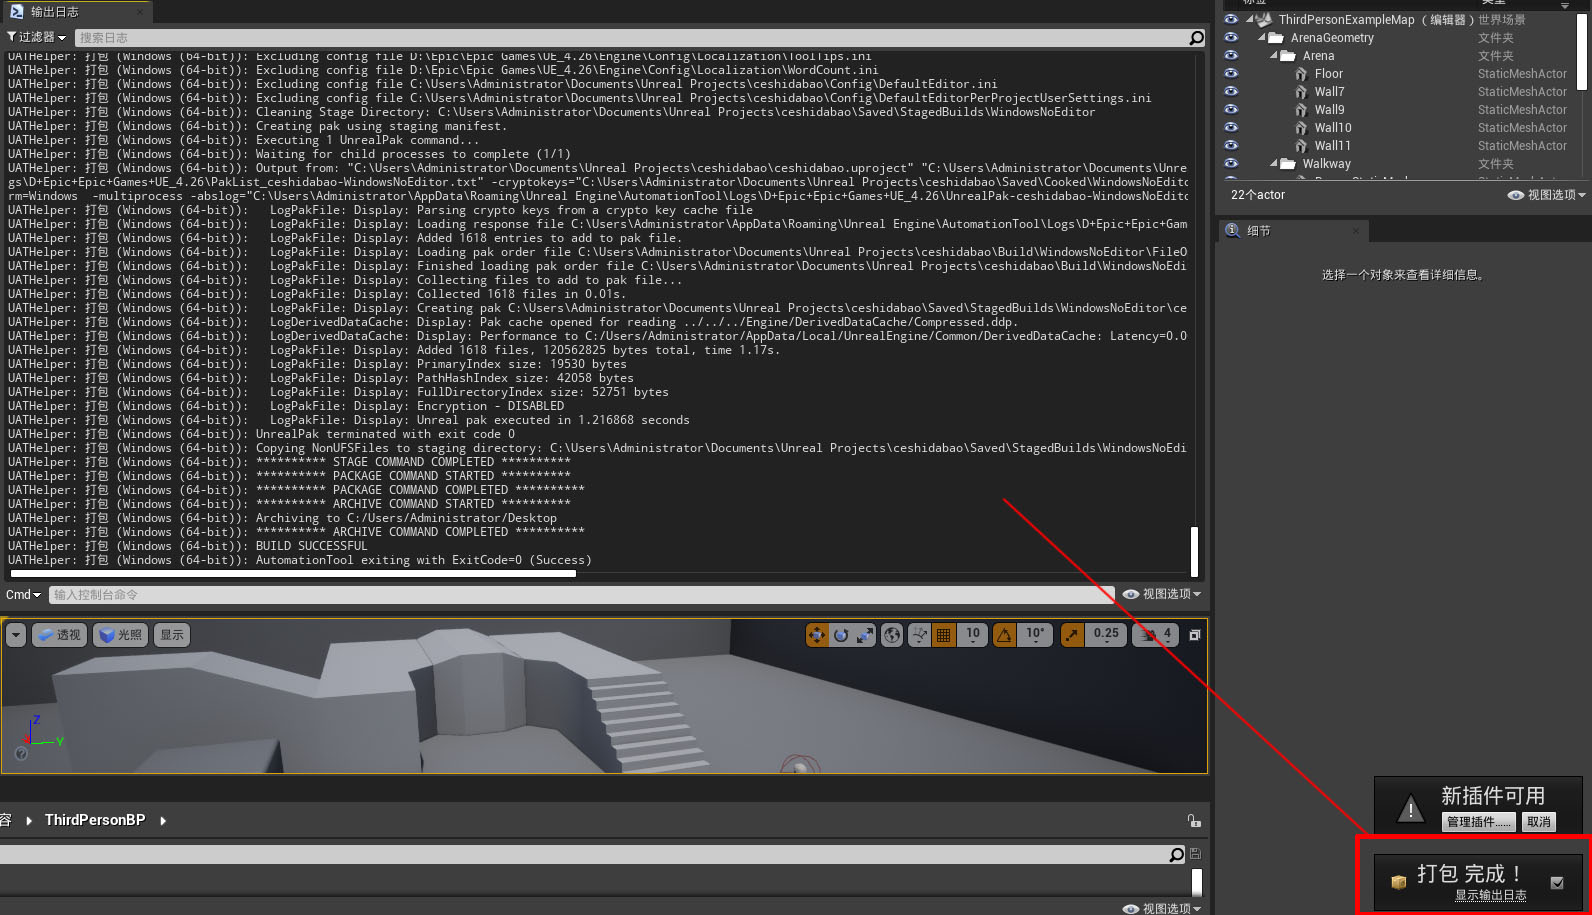
Task: Click the 搜索日志 search log field
Action: [630, 38]
